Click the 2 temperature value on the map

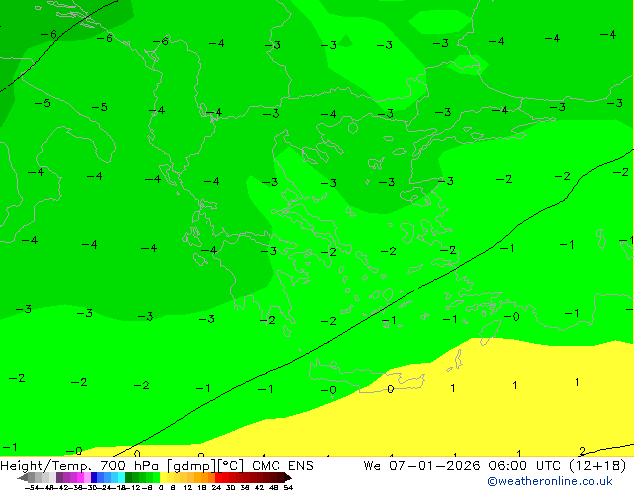[582, 451]
